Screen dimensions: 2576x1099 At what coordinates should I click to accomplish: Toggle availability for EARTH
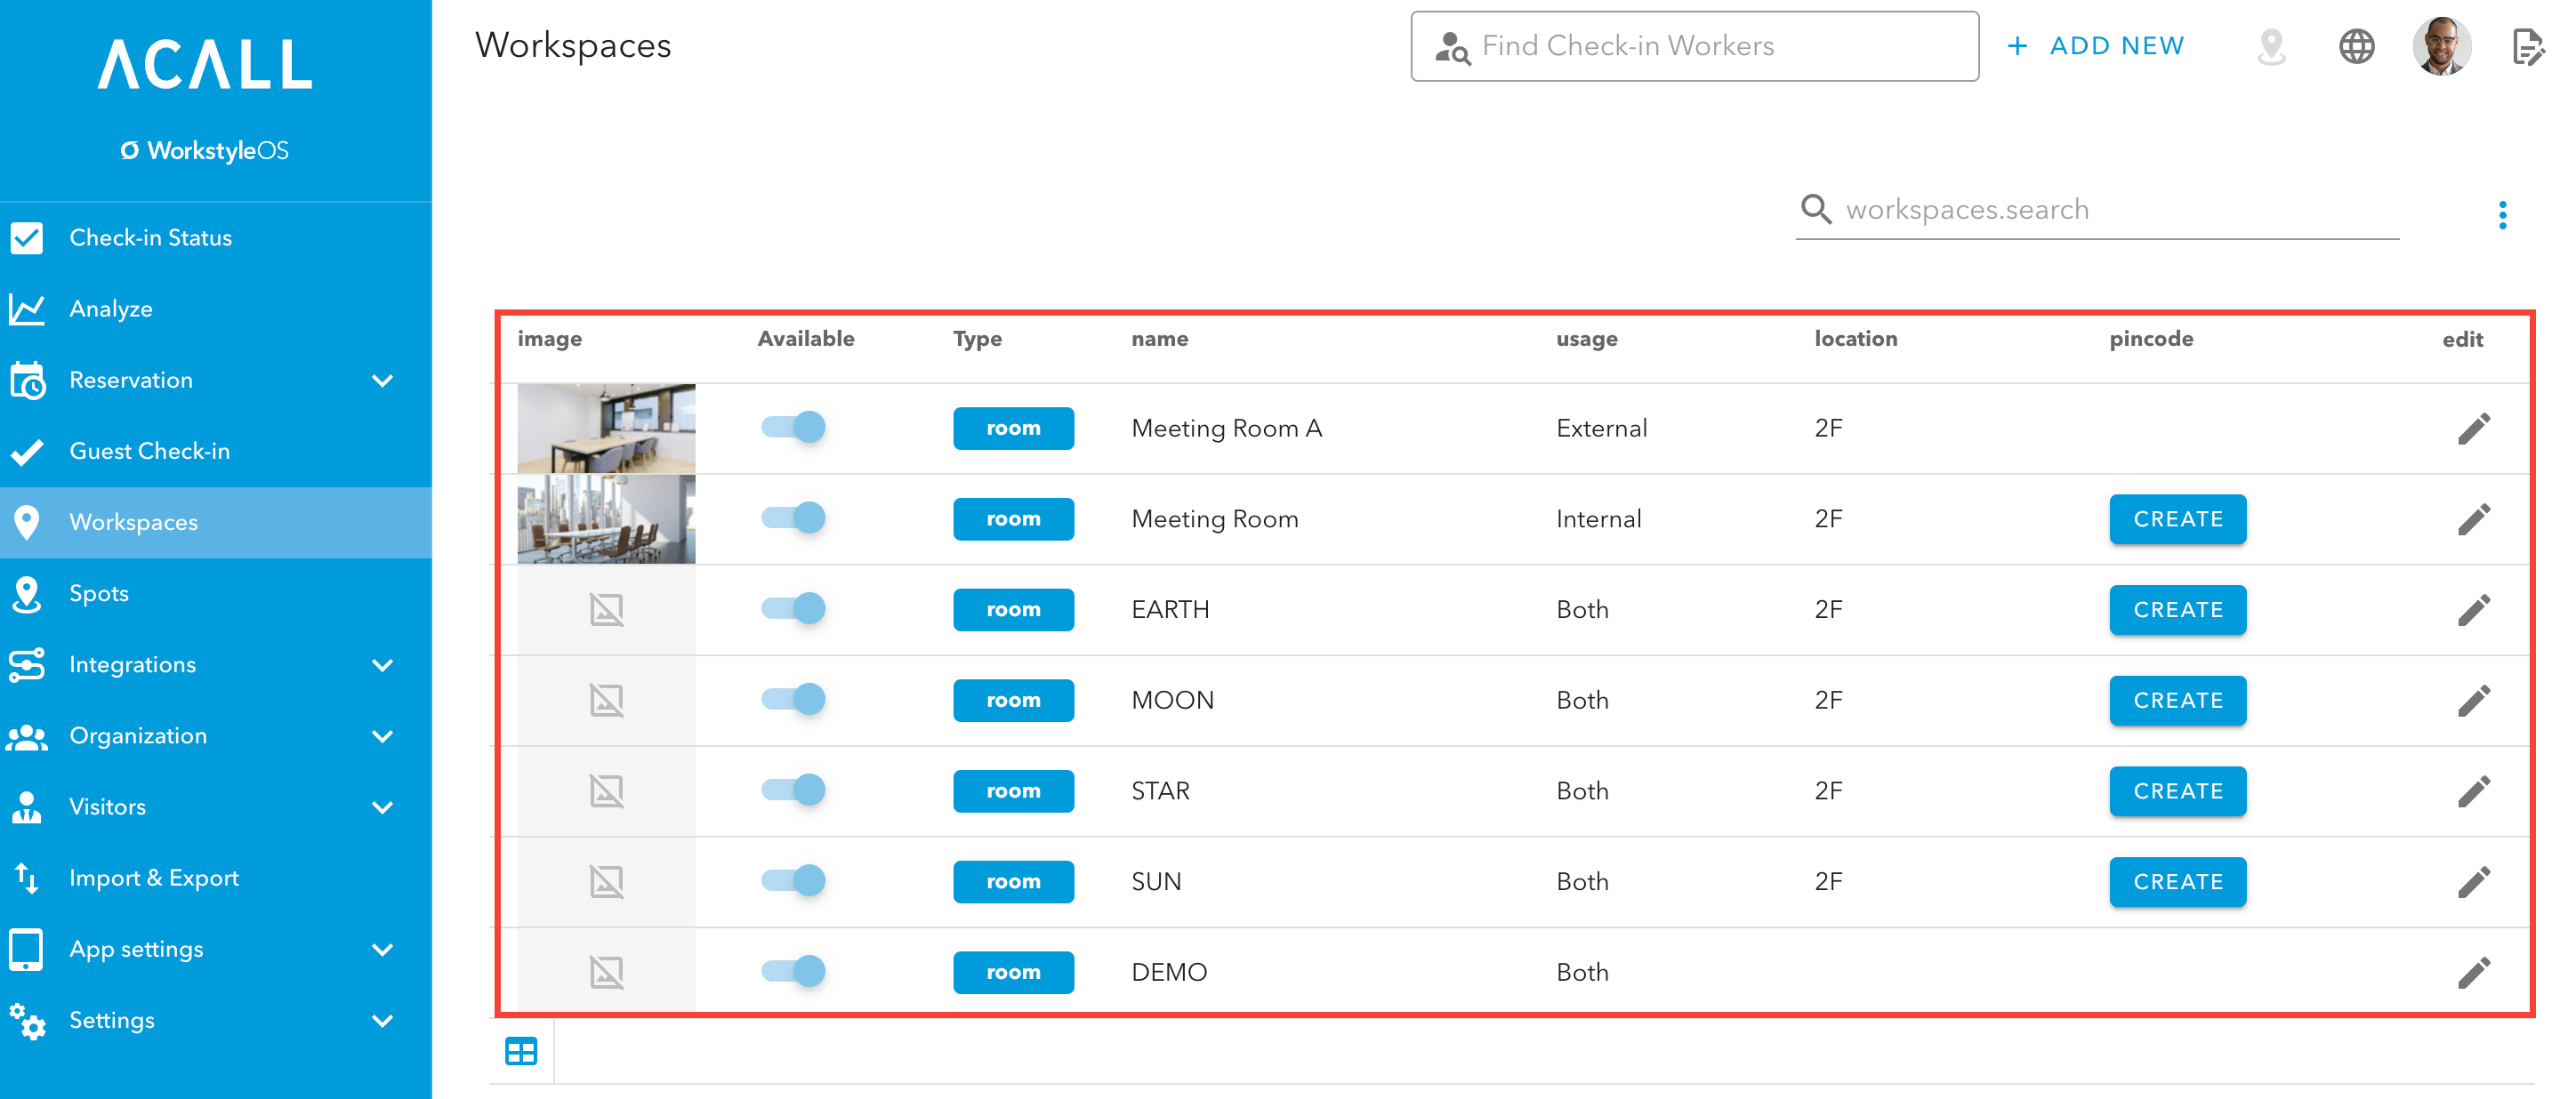793,608
